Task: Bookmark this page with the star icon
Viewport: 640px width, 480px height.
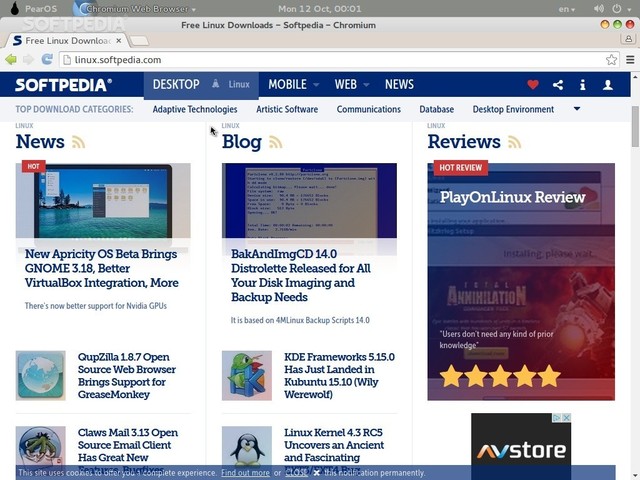Action: pyautogui.click(x=611, y=60)
